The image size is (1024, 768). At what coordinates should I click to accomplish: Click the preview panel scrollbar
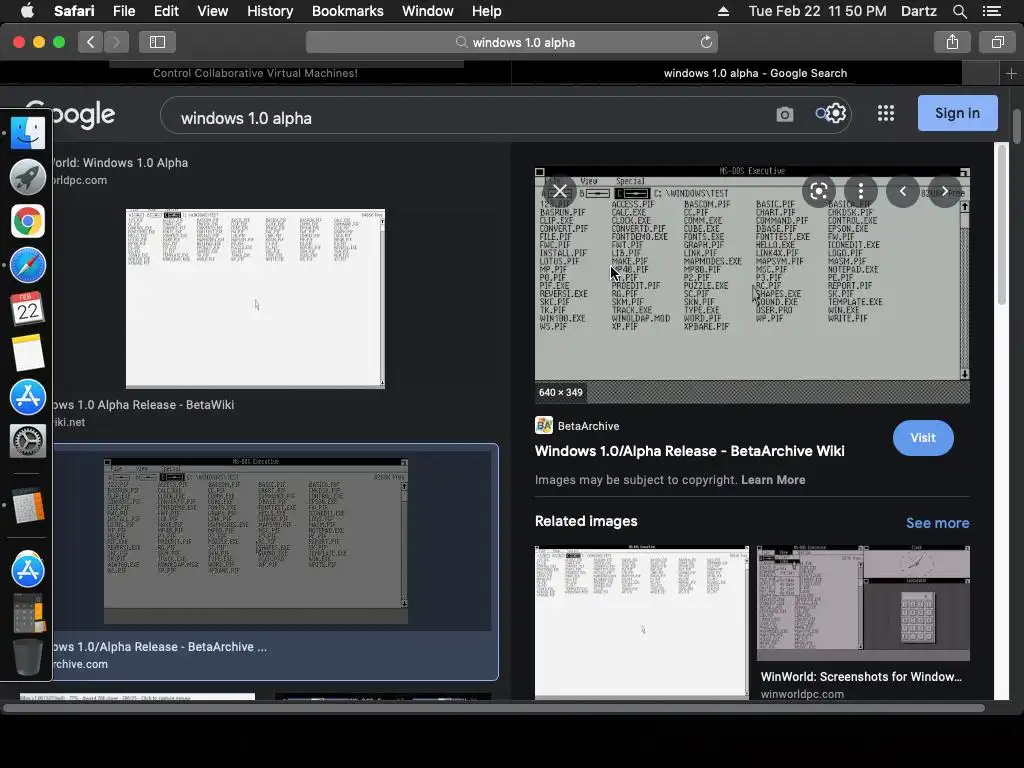[x=1002, y=224]
